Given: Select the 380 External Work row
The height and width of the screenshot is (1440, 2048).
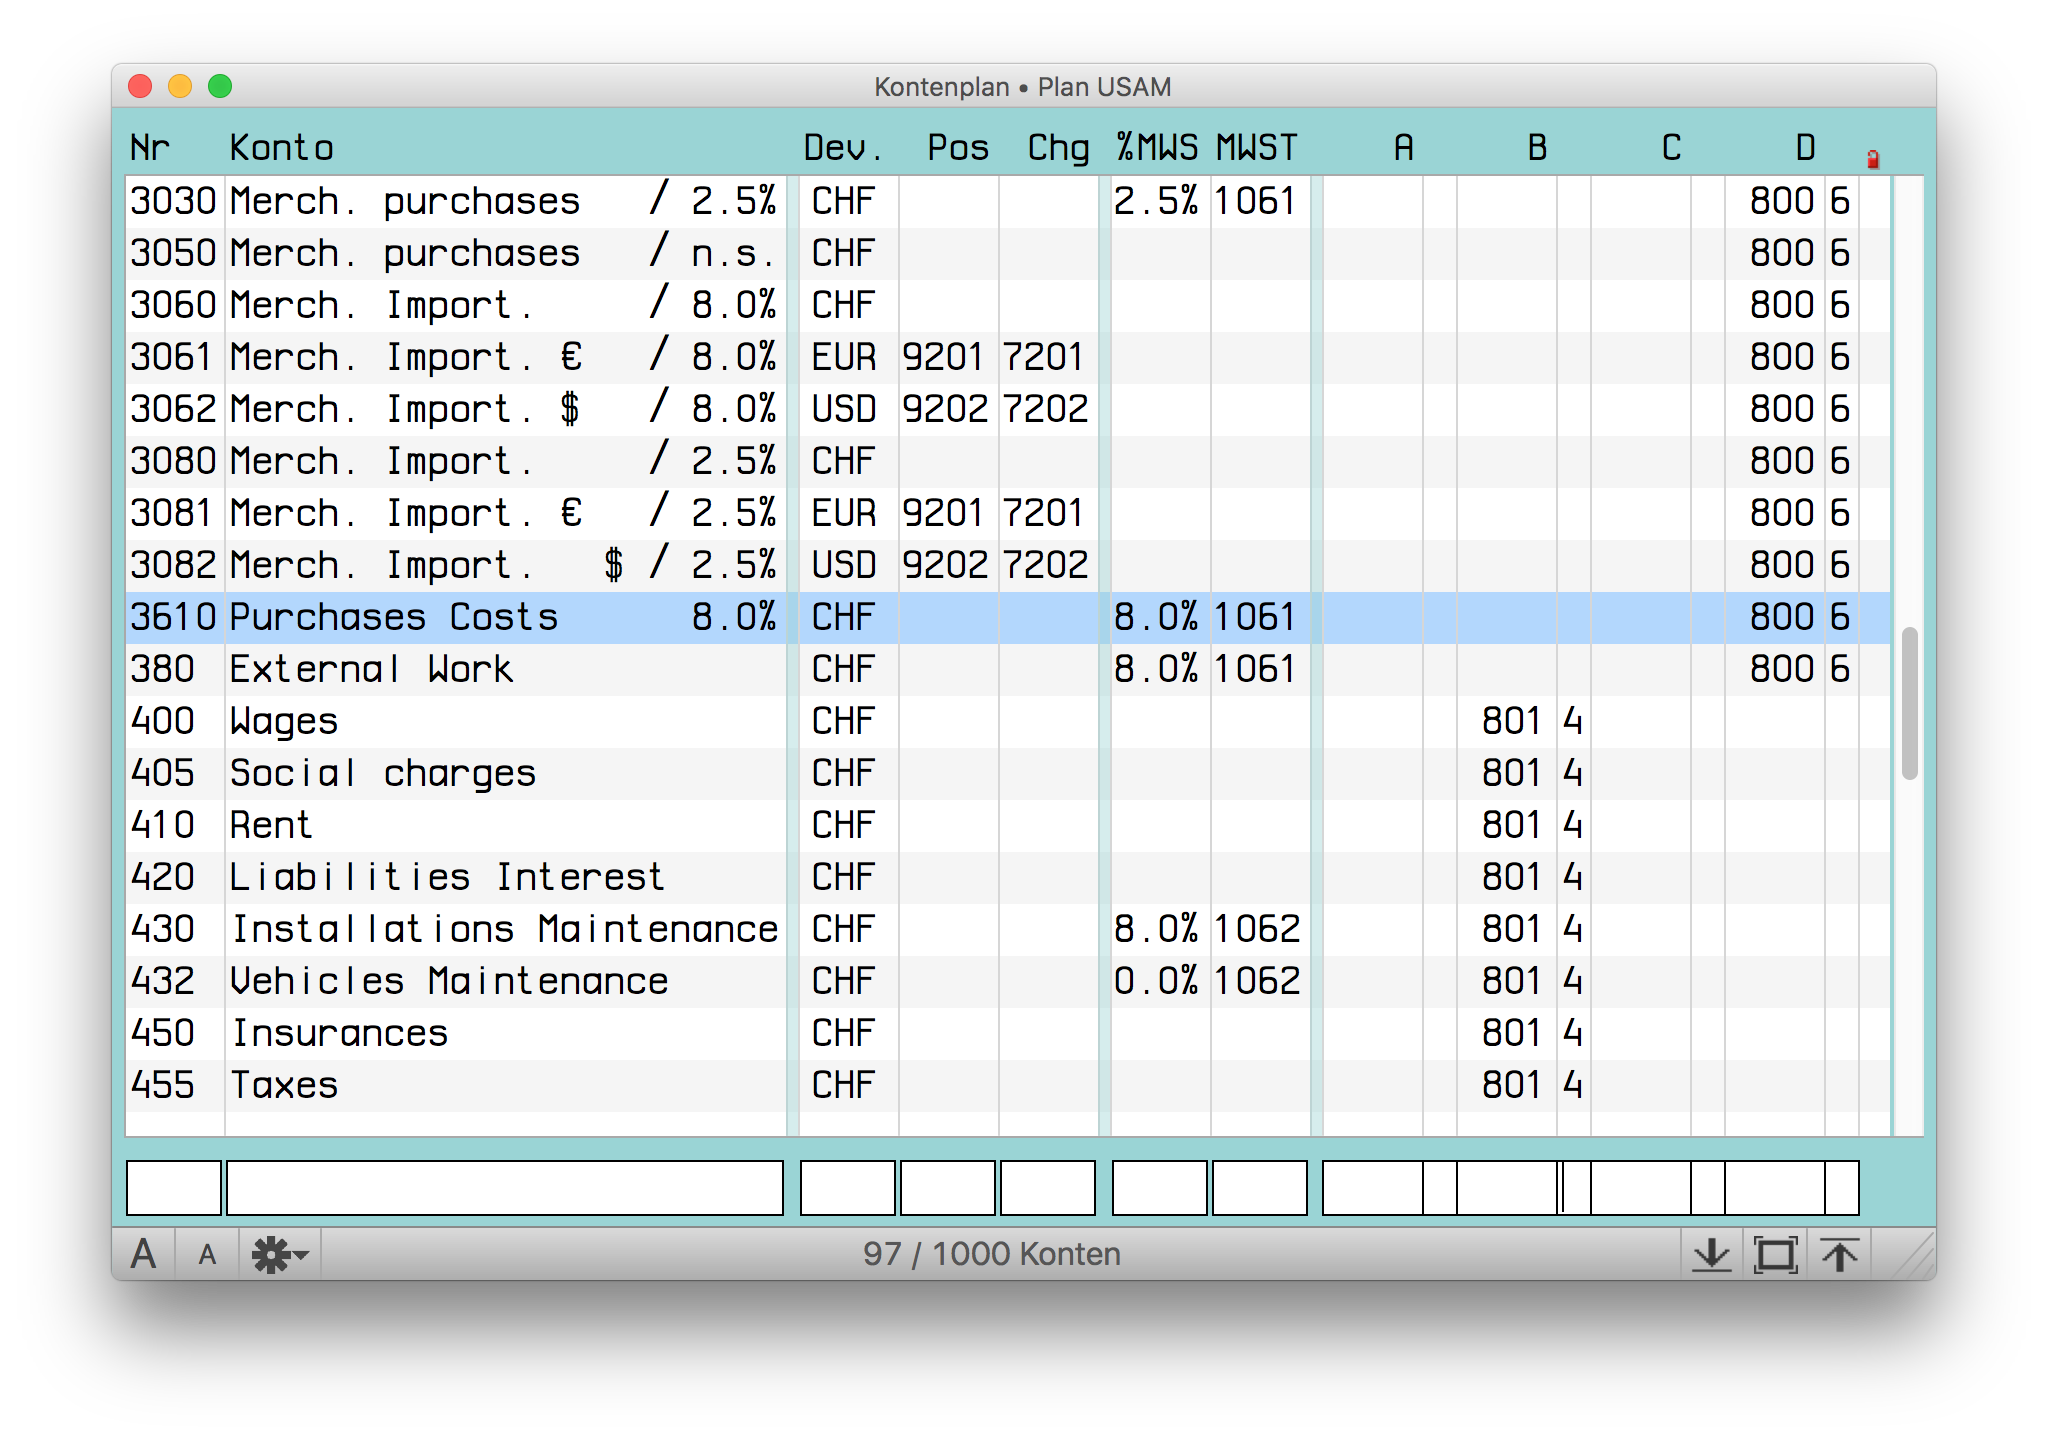Looking at the screenshot, I should pyautogui.click(x=500, y=669).
